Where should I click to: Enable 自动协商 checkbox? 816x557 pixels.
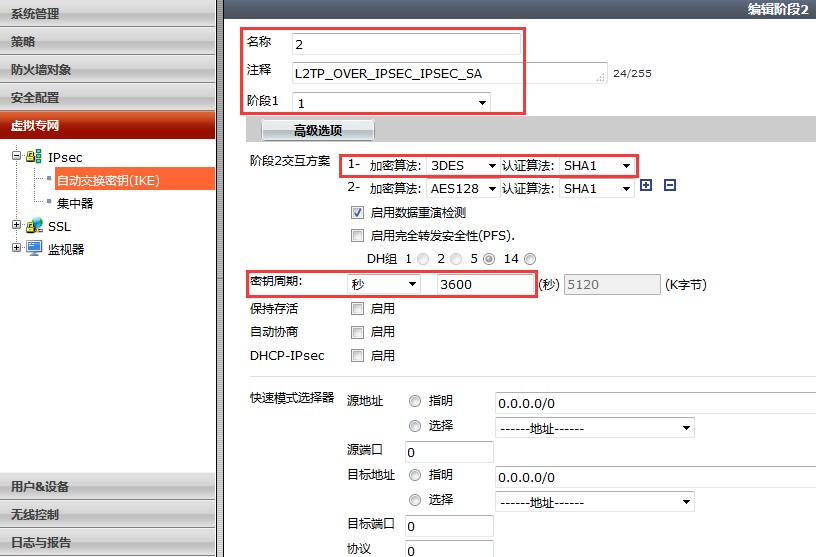pos(357,332)
